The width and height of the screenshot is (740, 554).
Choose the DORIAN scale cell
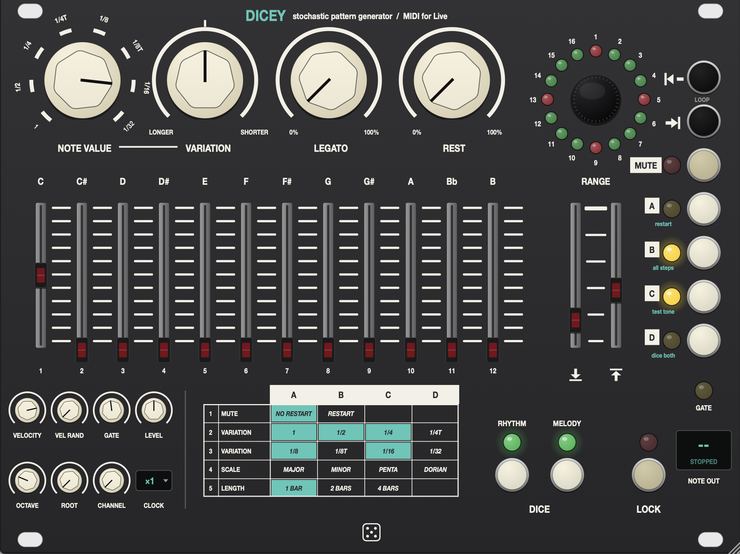pos(435,470)
